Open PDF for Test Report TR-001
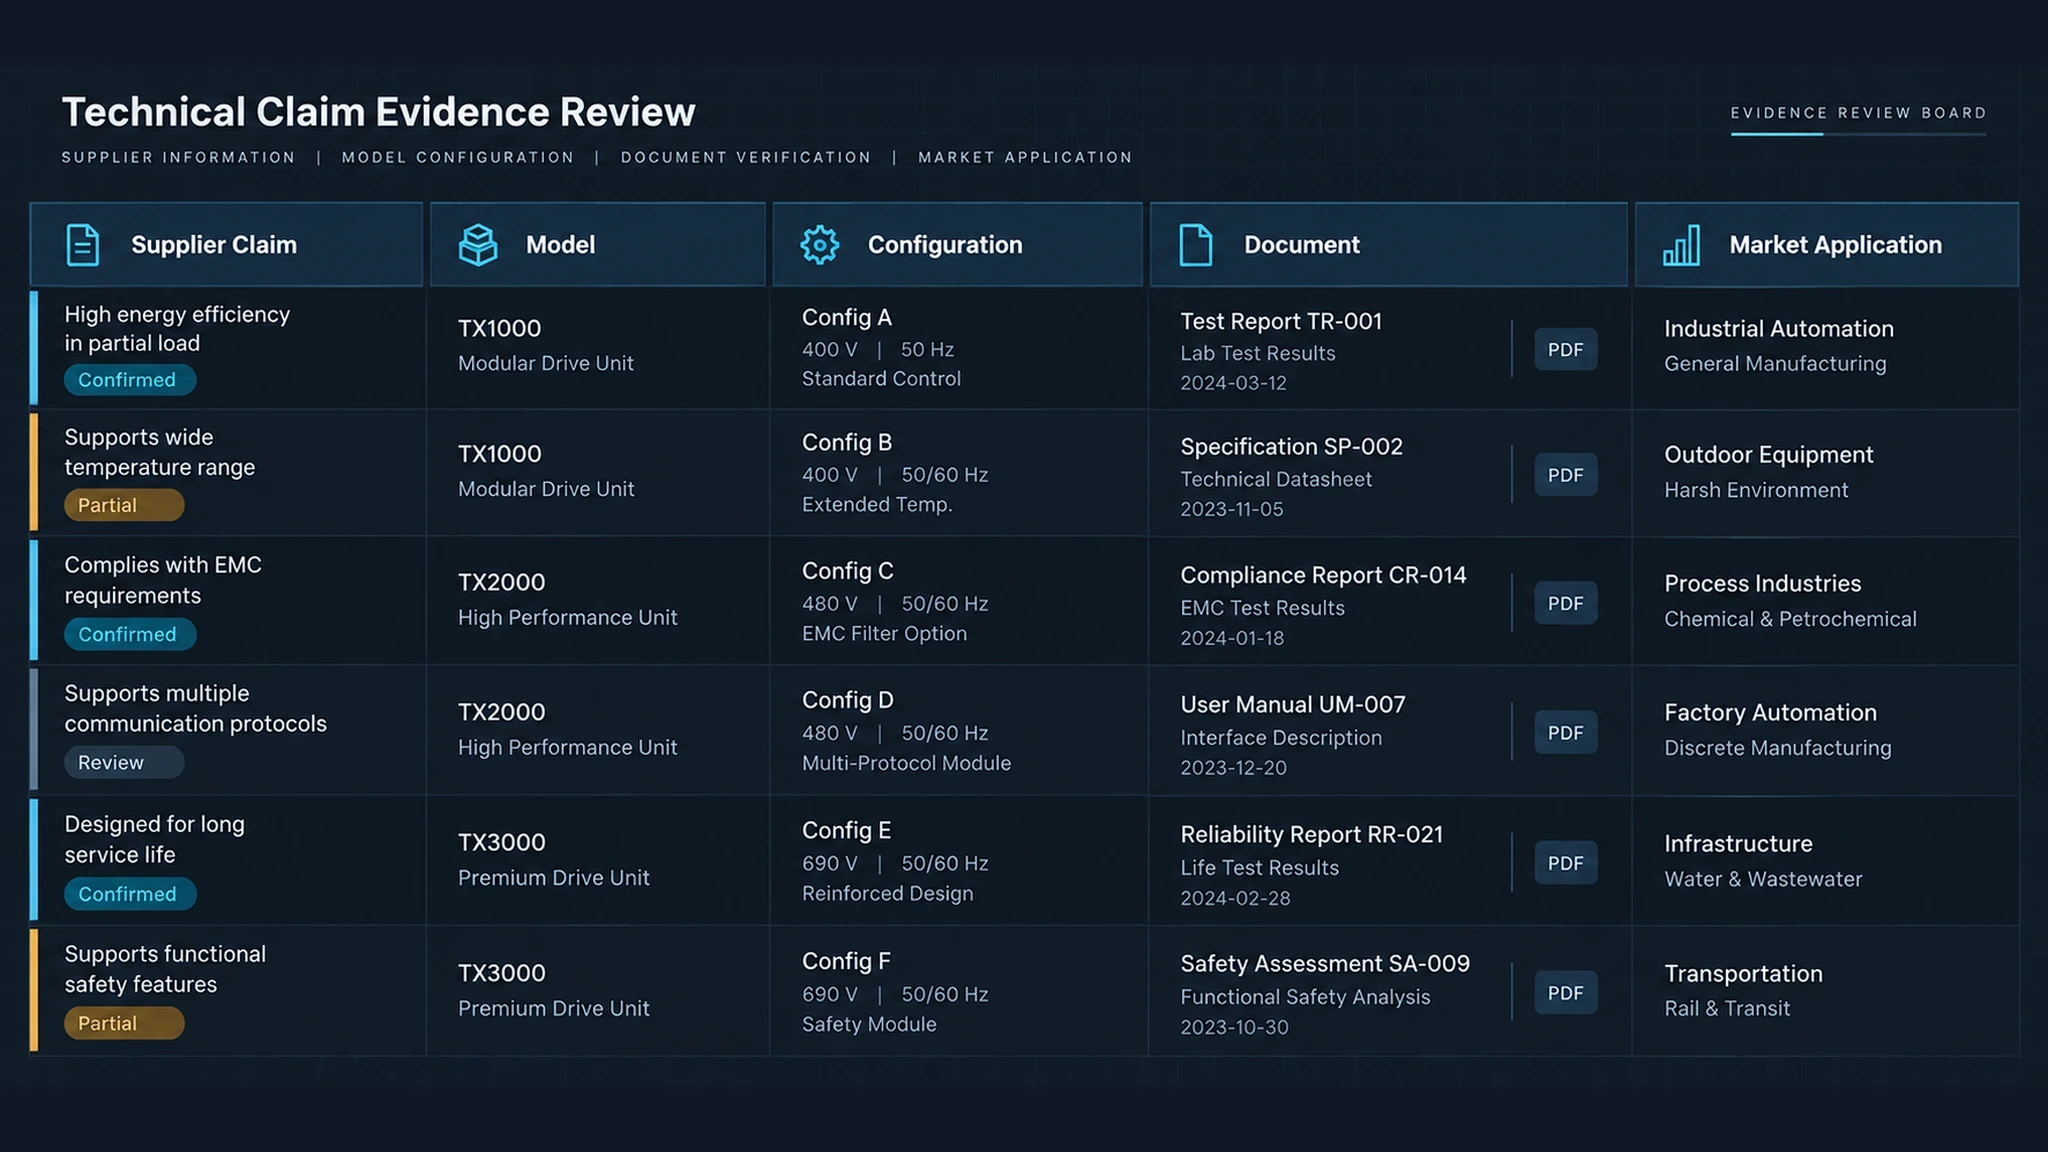This screenshot has height=1152, width=2048. coord(1565,350)
